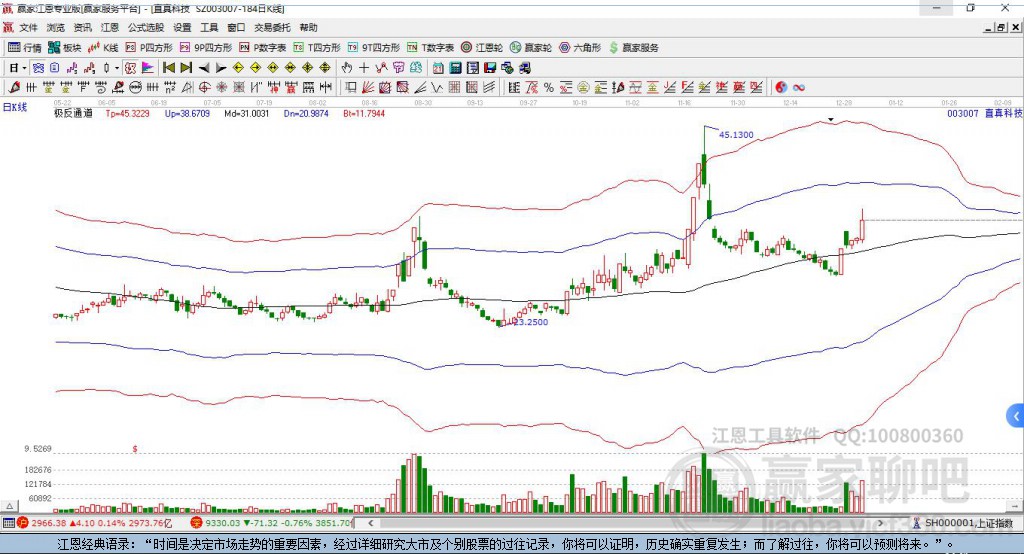Click the small table icon in status bar
Image resolution: width=1024 pixels, height=554 pixels.
(x=8, y=523)
